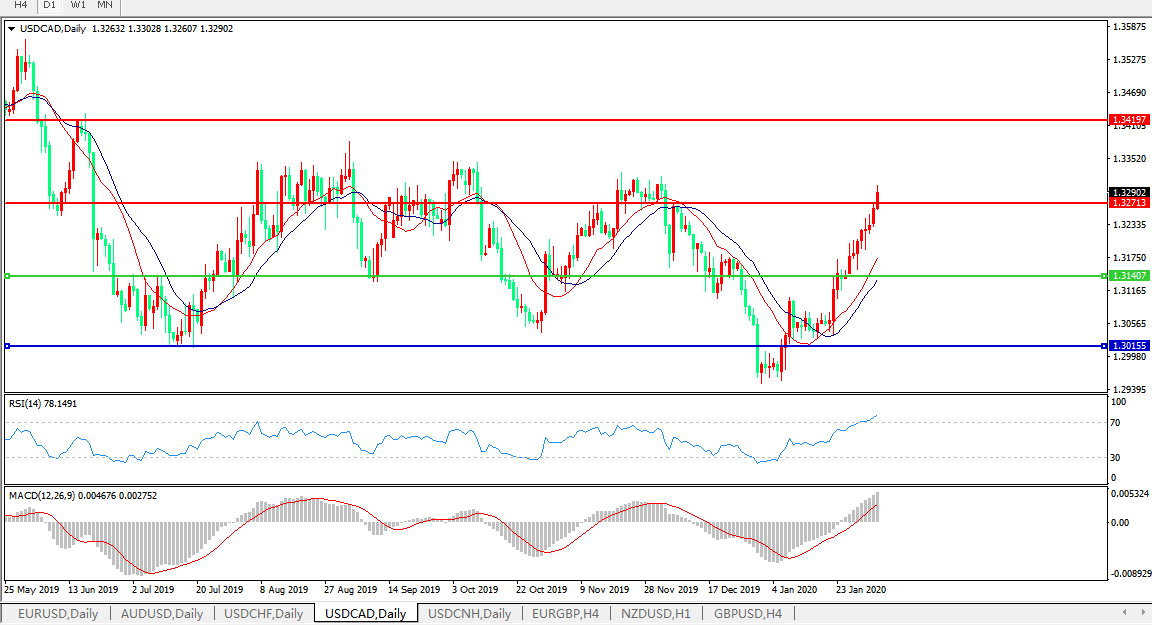Click the triangle beside USDCAD,Daily chart title
1152x625 pixels.
coord(11,29)
